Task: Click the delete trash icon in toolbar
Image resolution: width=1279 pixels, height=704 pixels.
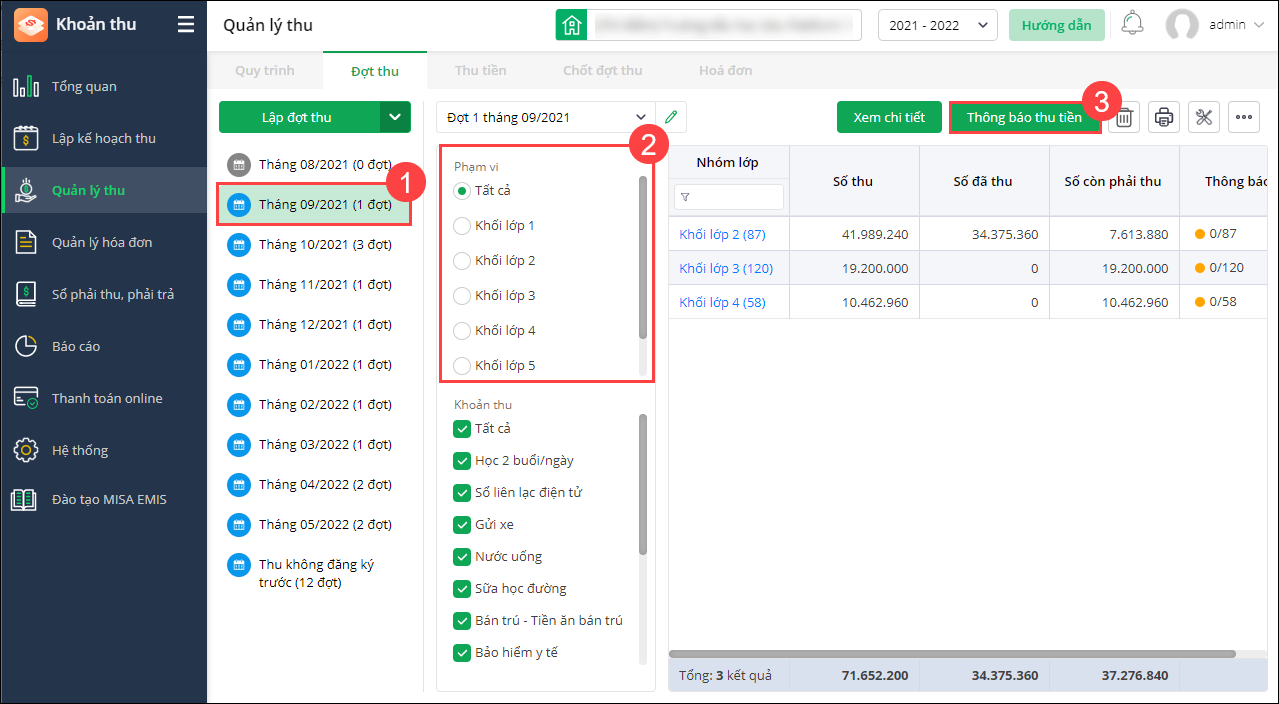Action: click(x=1124, y=117)
